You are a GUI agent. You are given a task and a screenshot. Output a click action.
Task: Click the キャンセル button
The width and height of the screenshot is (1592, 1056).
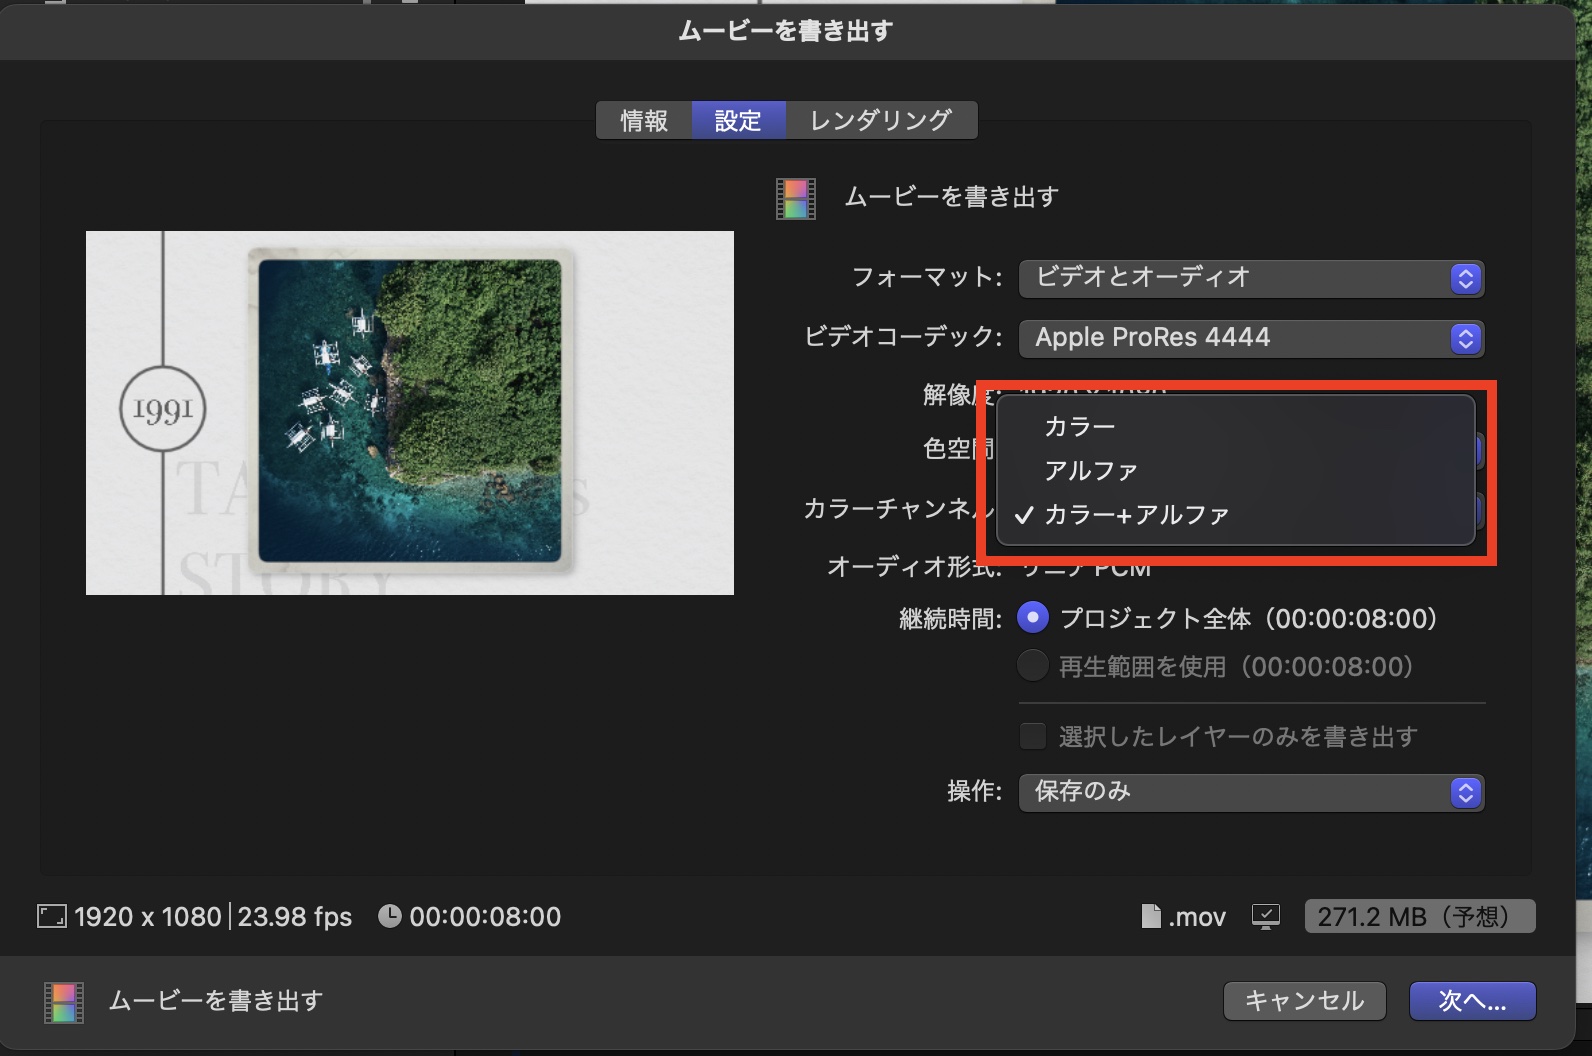[x=1304, y=1001]
